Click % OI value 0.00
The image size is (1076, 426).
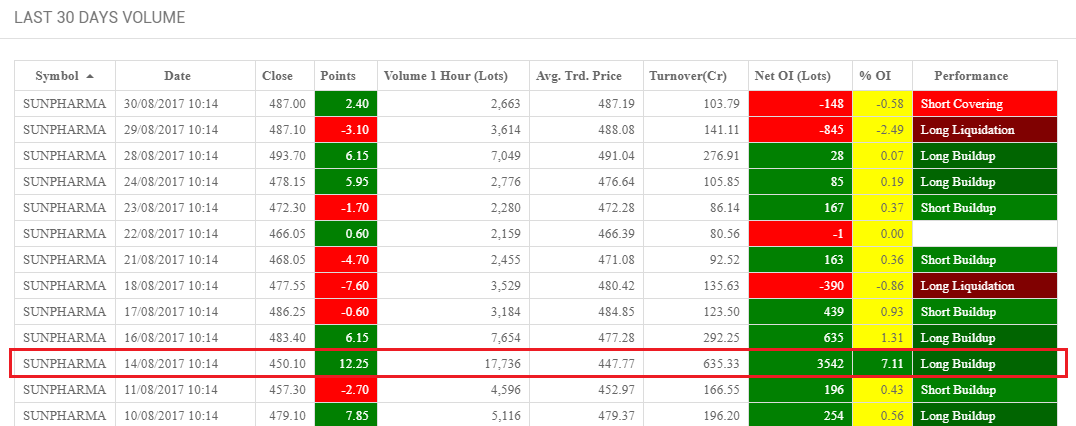(894, 234)
